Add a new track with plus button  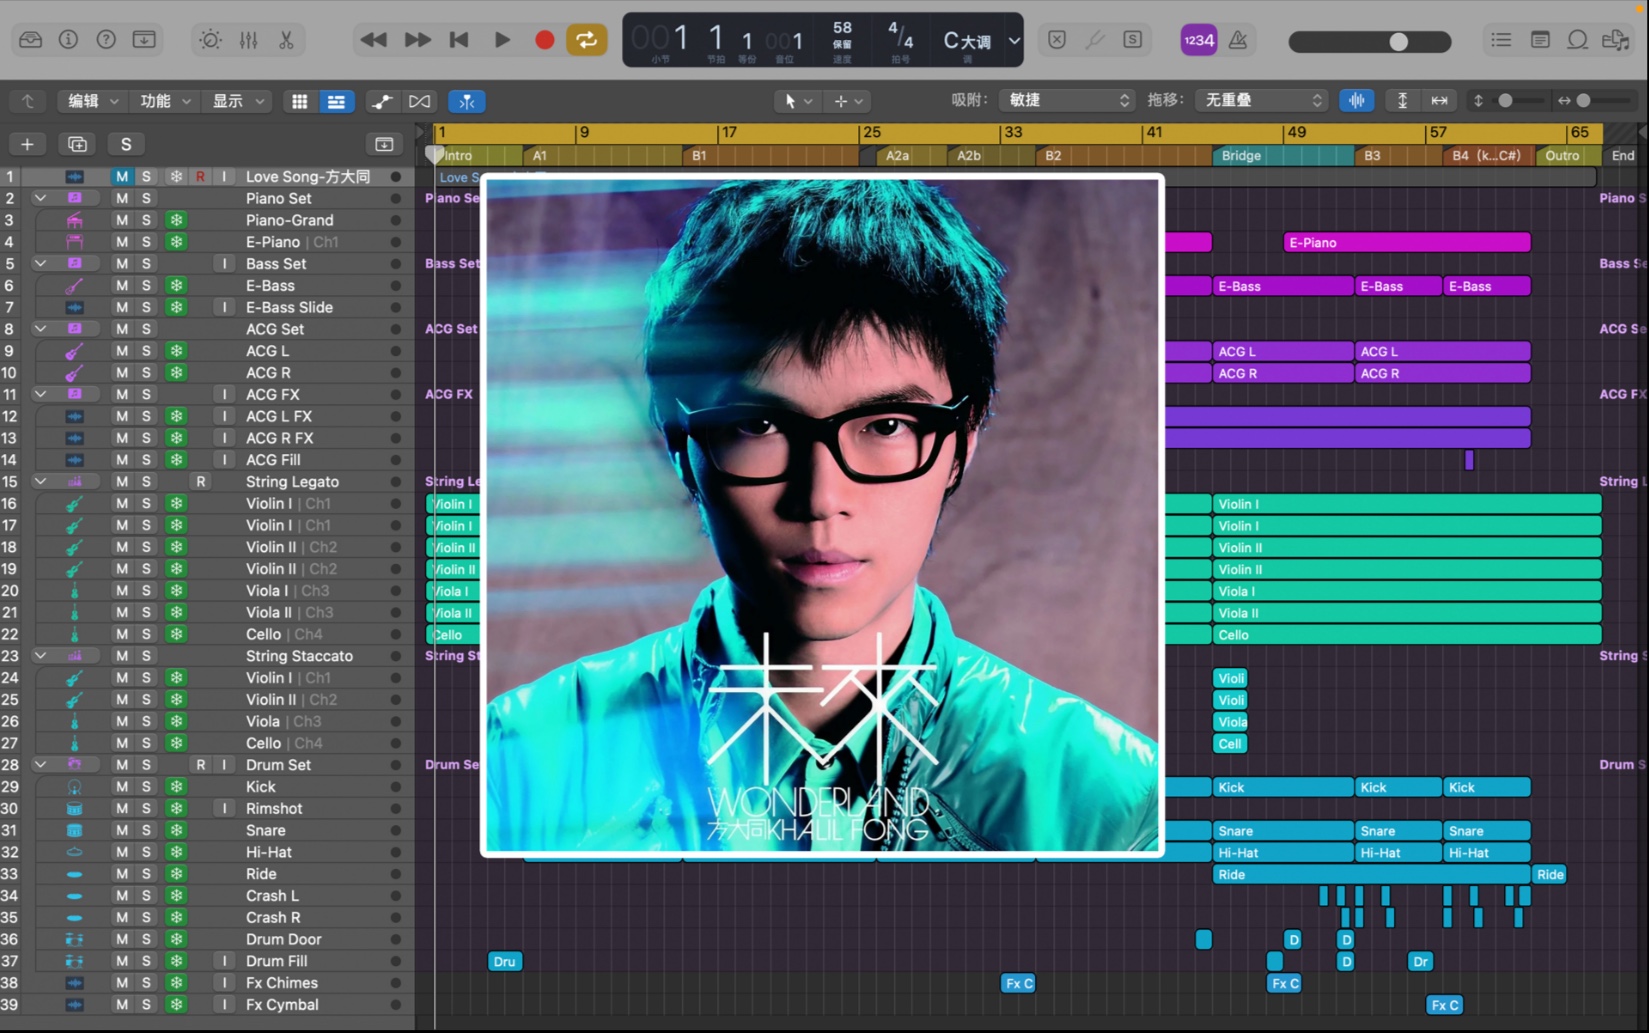27,144
